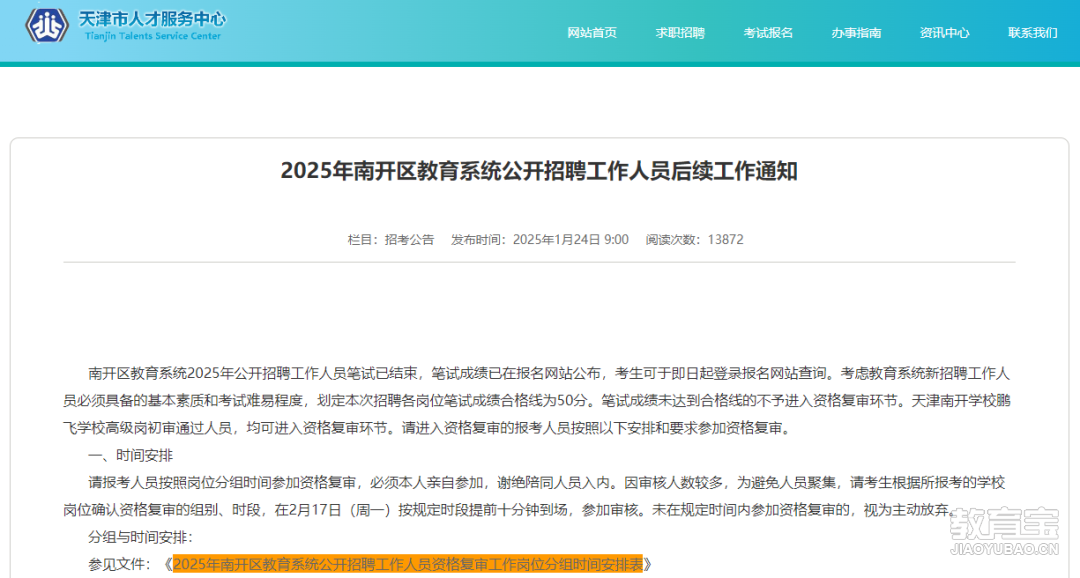Go to 考试报名 in the top menu
1080x578 pixels.
pyautogui.click(x=768, y=32)
